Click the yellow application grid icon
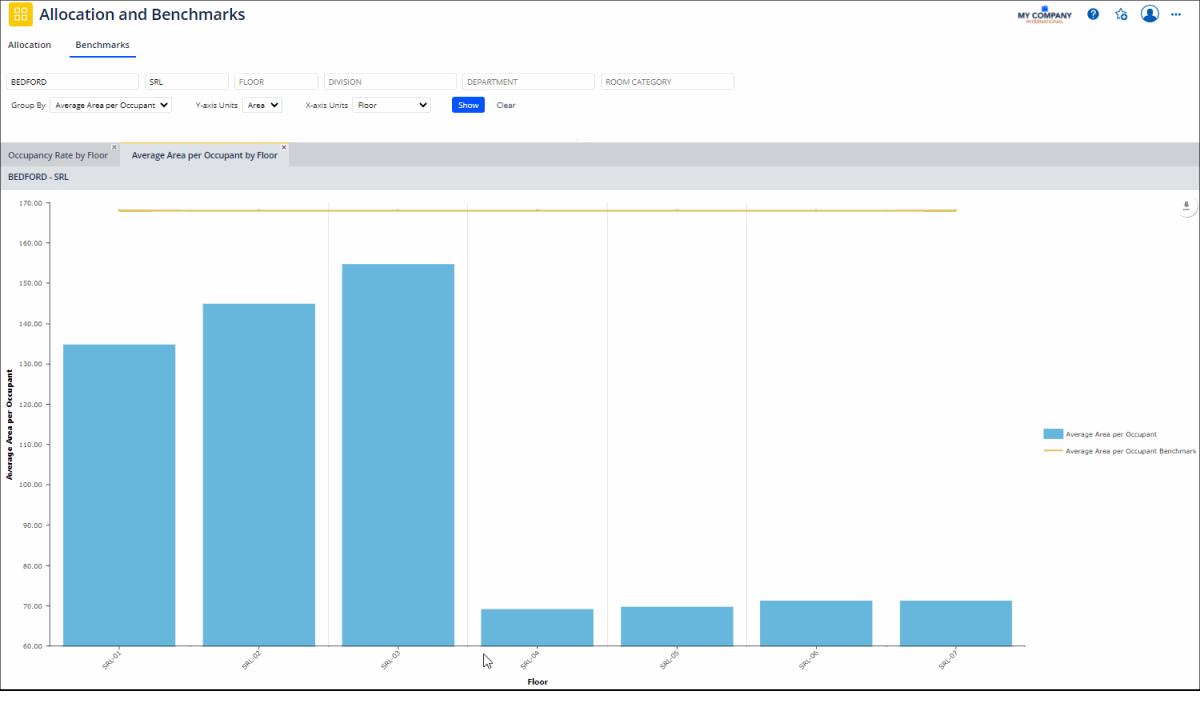 point(20,15)
